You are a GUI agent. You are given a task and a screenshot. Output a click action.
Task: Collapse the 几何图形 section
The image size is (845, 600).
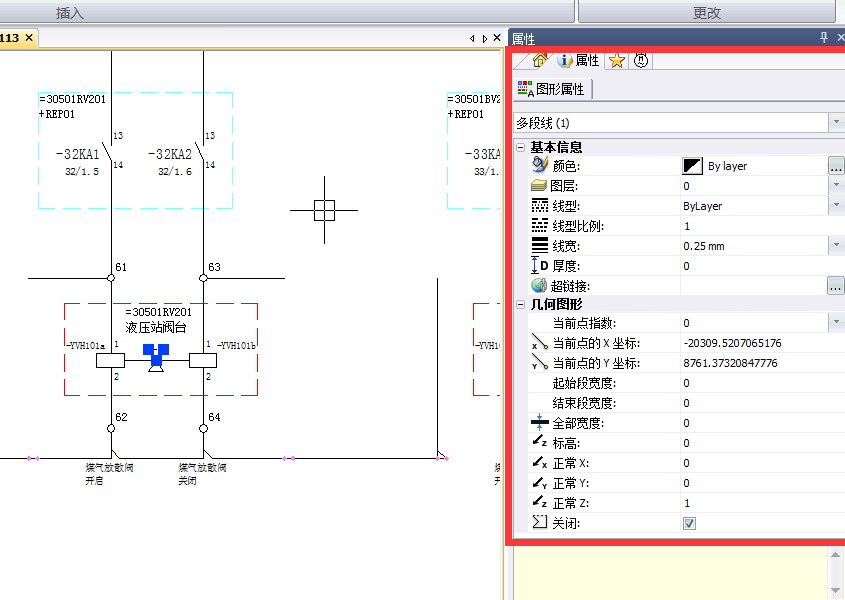521,305
